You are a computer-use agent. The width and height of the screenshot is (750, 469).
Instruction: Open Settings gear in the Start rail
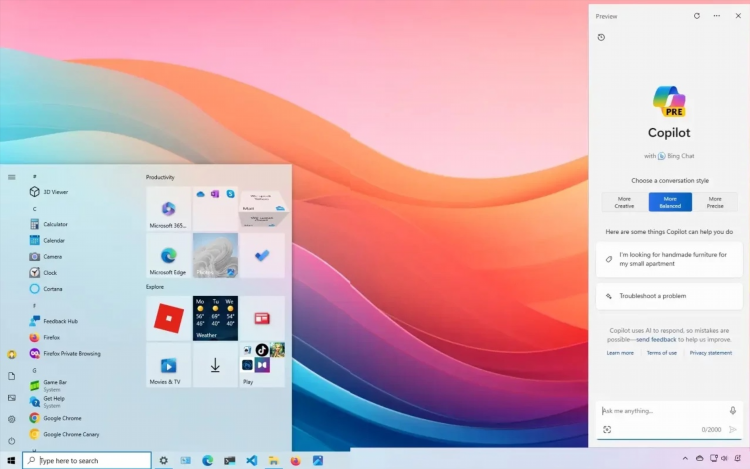[11, 419]
